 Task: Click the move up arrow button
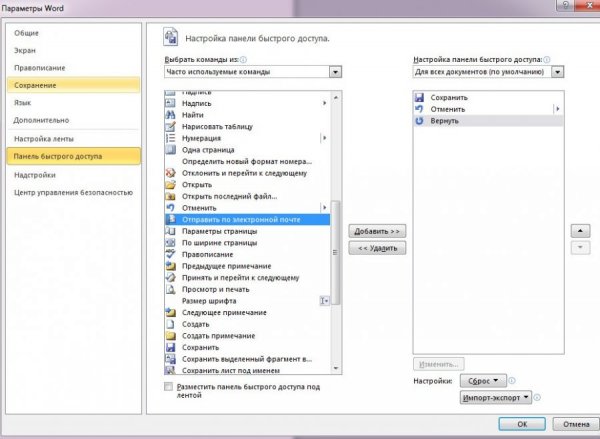point(578,230)
